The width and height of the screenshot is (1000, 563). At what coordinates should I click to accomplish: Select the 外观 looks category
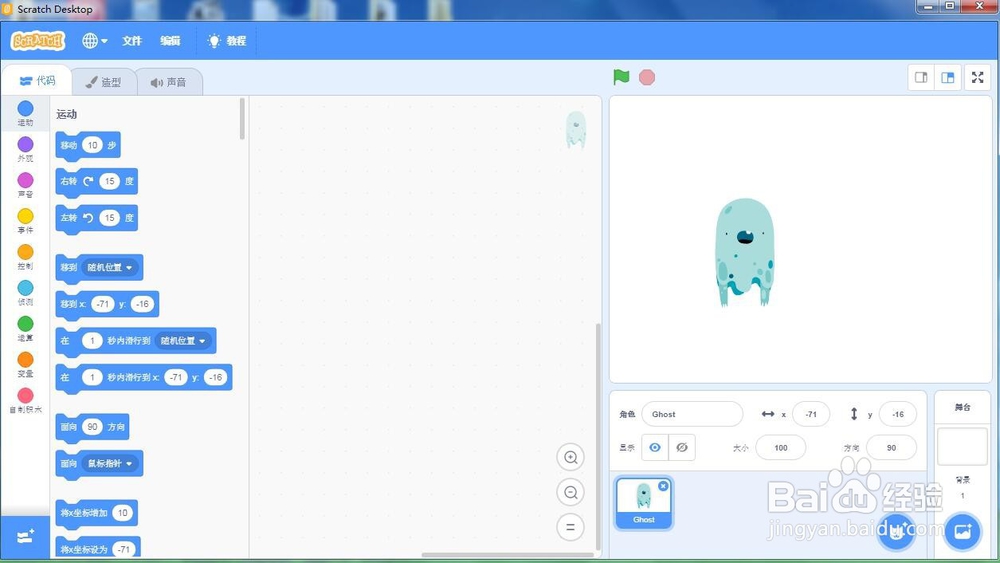point(26,149)
